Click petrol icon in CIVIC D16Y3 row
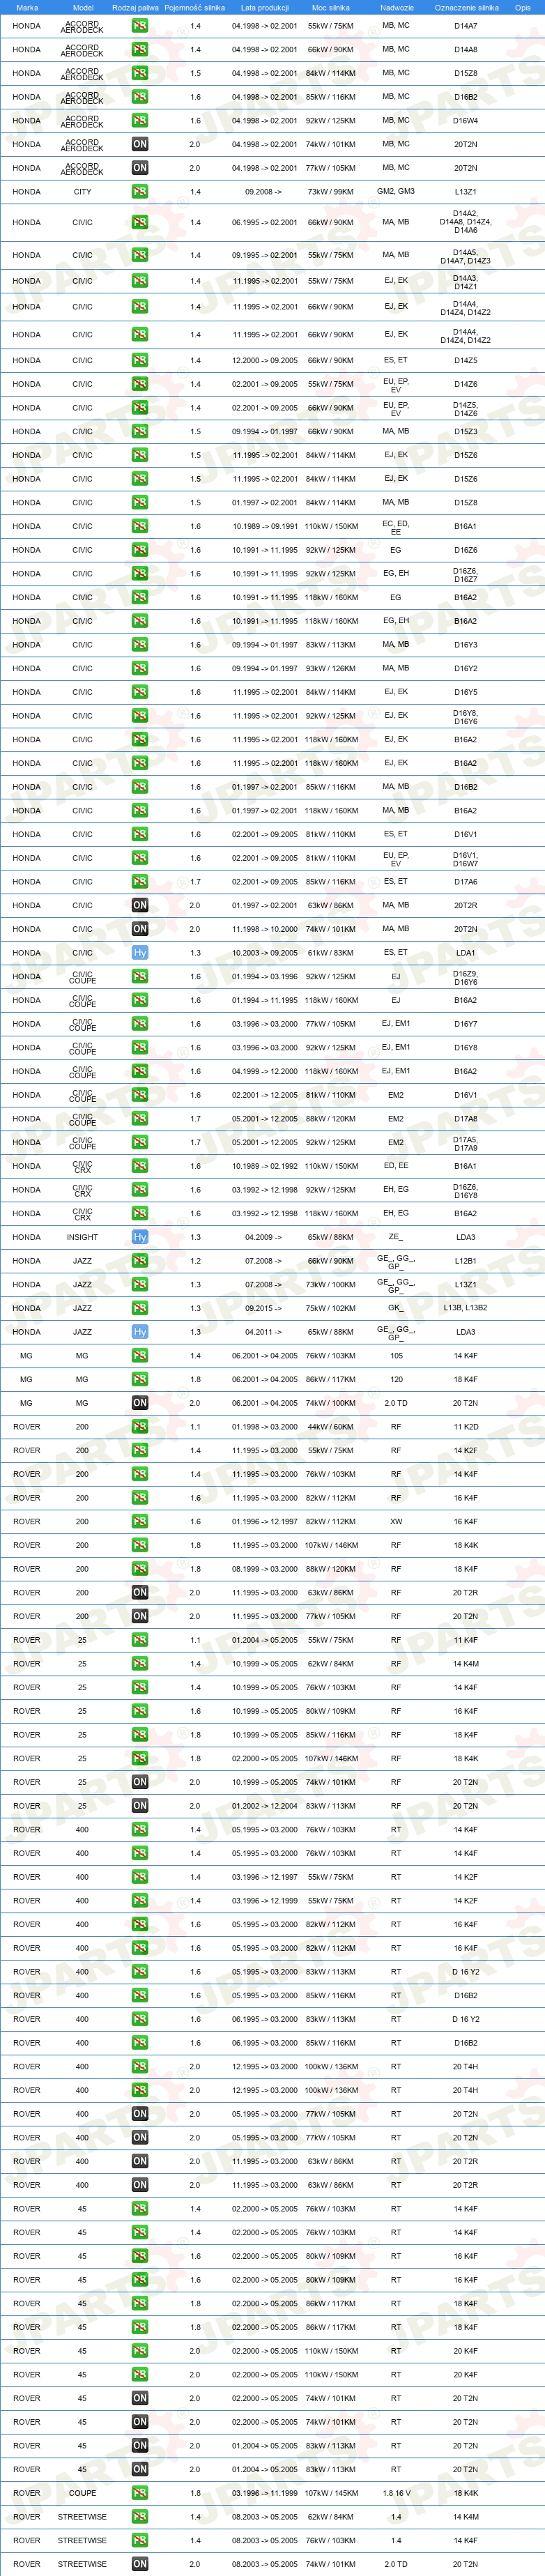This screenshot has height=2576, width=545. pos(140,645)
